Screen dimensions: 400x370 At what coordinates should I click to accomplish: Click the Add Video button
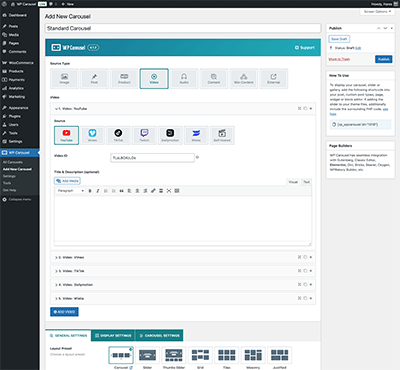[64, 312]
